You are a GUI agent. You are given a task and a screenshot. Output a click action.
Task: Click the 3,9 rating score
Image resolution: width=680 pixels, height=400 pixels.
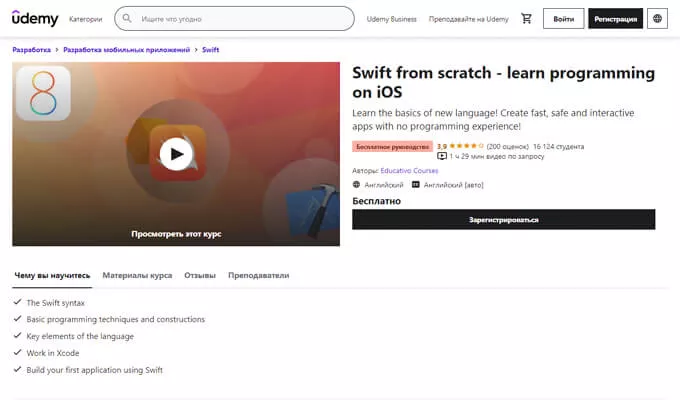(x=442, y=147)
